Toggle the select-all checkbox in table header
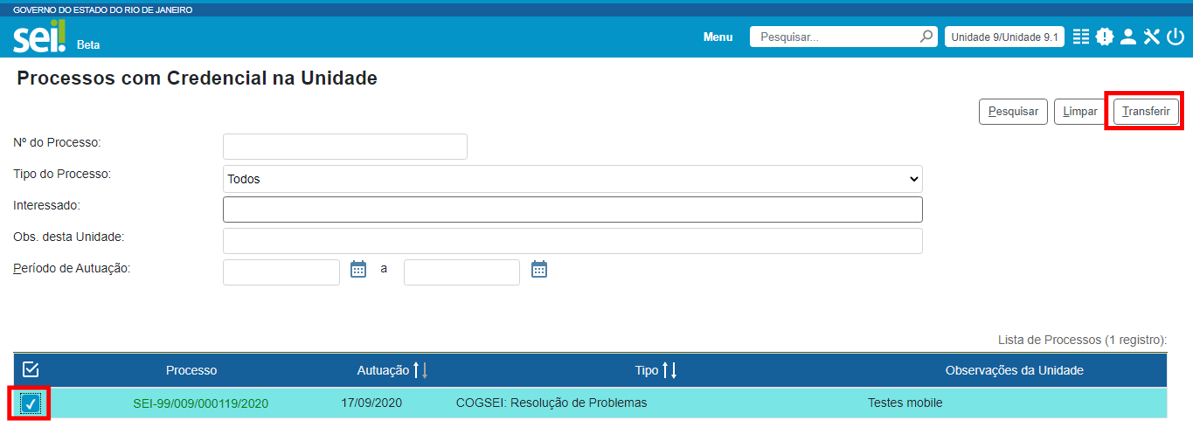 (x=30, y=370)
